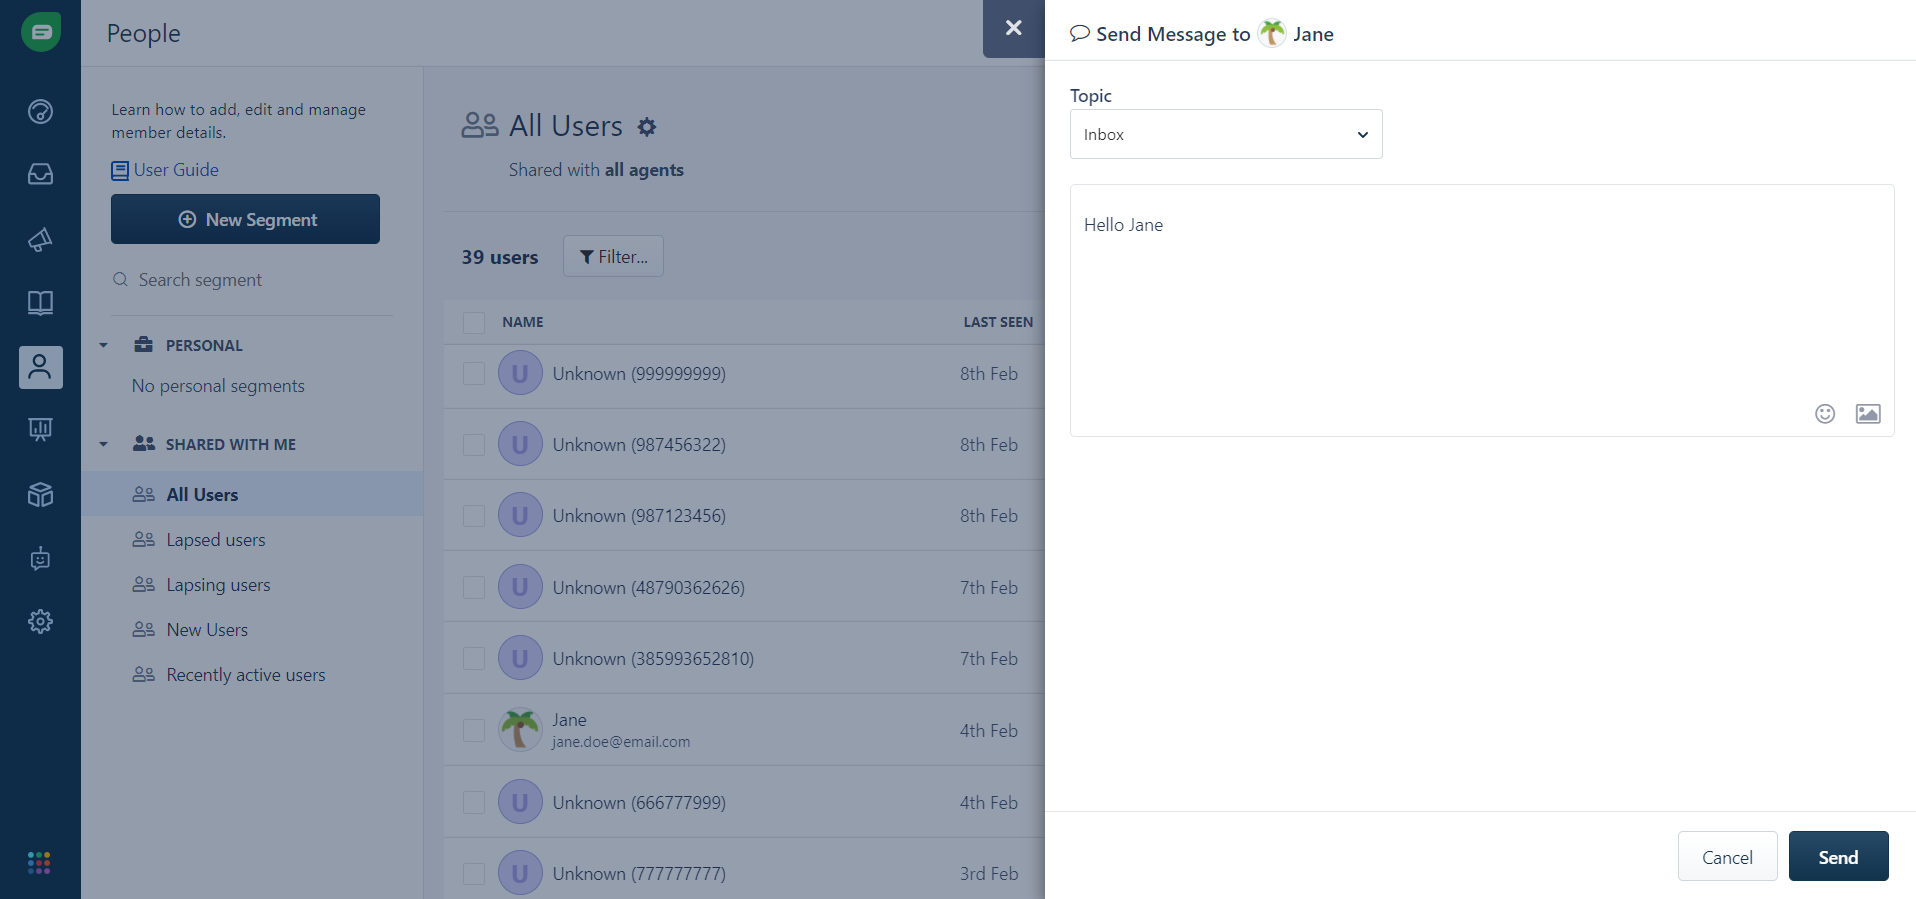
Task: Toggle the select-all checkbox in table header
Action: tap(474, 322)
